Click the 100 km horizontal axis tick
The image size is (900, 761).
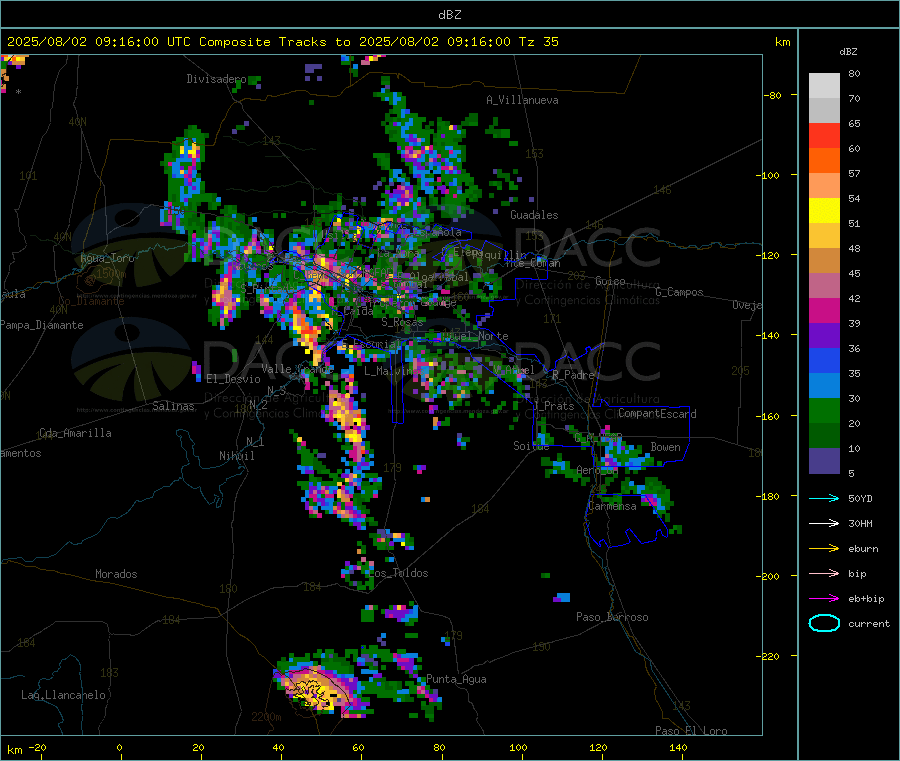tap(518, 747)
